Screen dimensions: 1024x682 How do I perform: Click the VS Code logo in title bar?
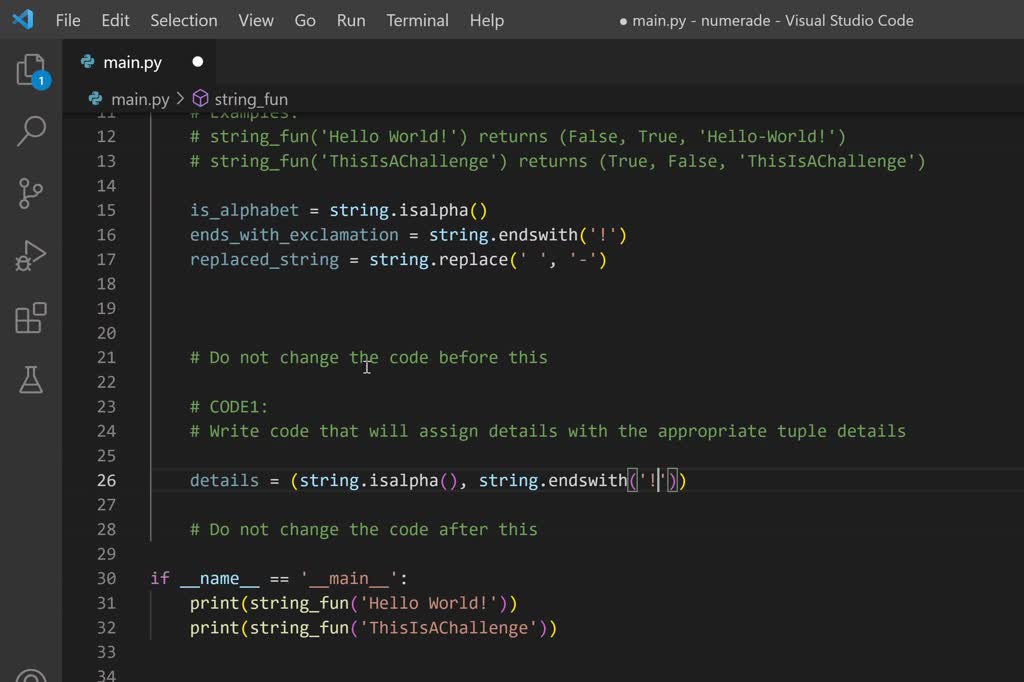click(22, 19)
